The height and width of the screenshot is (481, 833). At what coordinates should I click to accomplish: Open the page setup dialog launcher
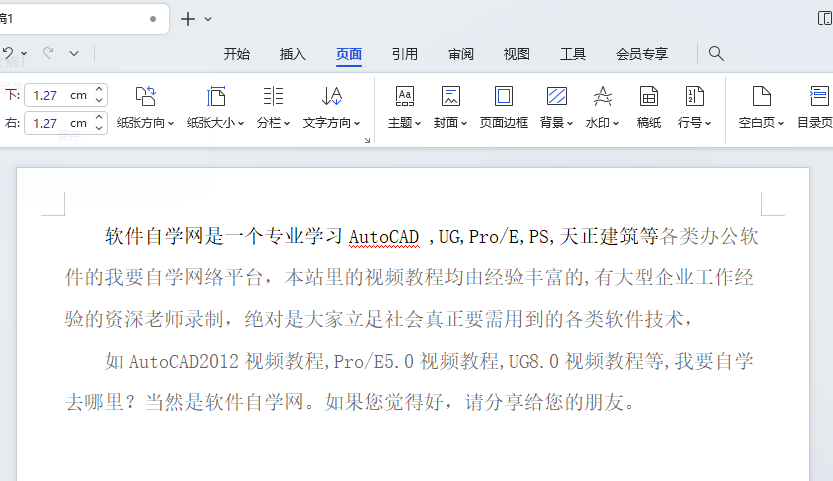point(367,140)
